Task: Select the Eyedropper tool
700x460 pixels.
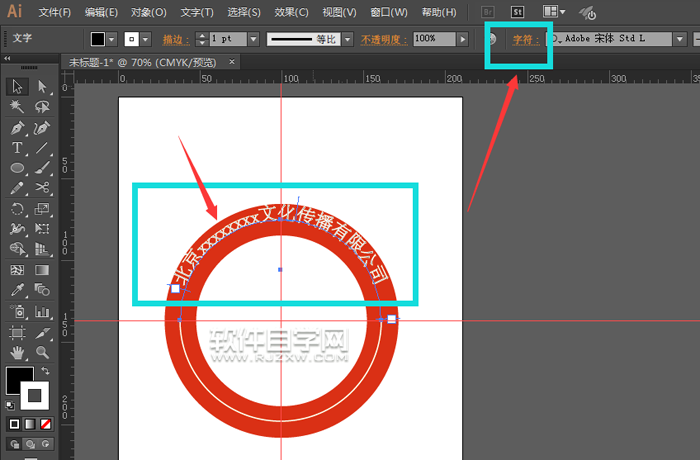Action: point(18,290)
